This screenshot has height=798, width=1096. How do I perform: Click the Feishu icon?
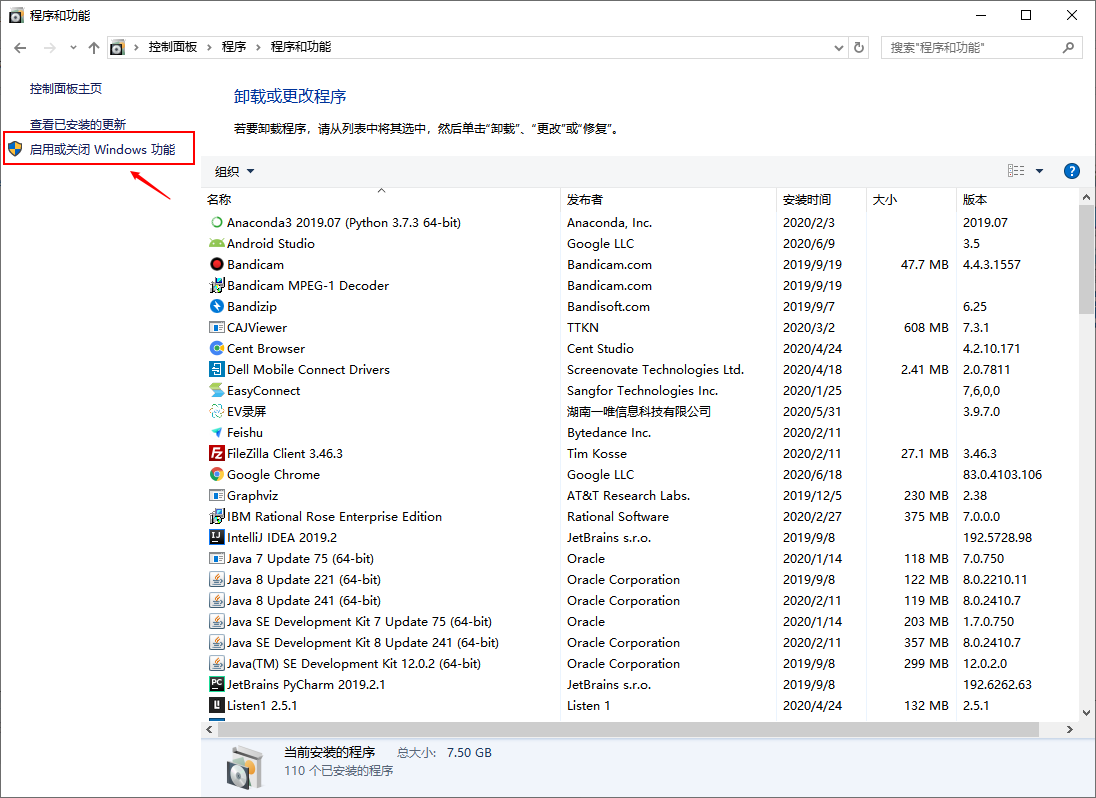point(217,433)
